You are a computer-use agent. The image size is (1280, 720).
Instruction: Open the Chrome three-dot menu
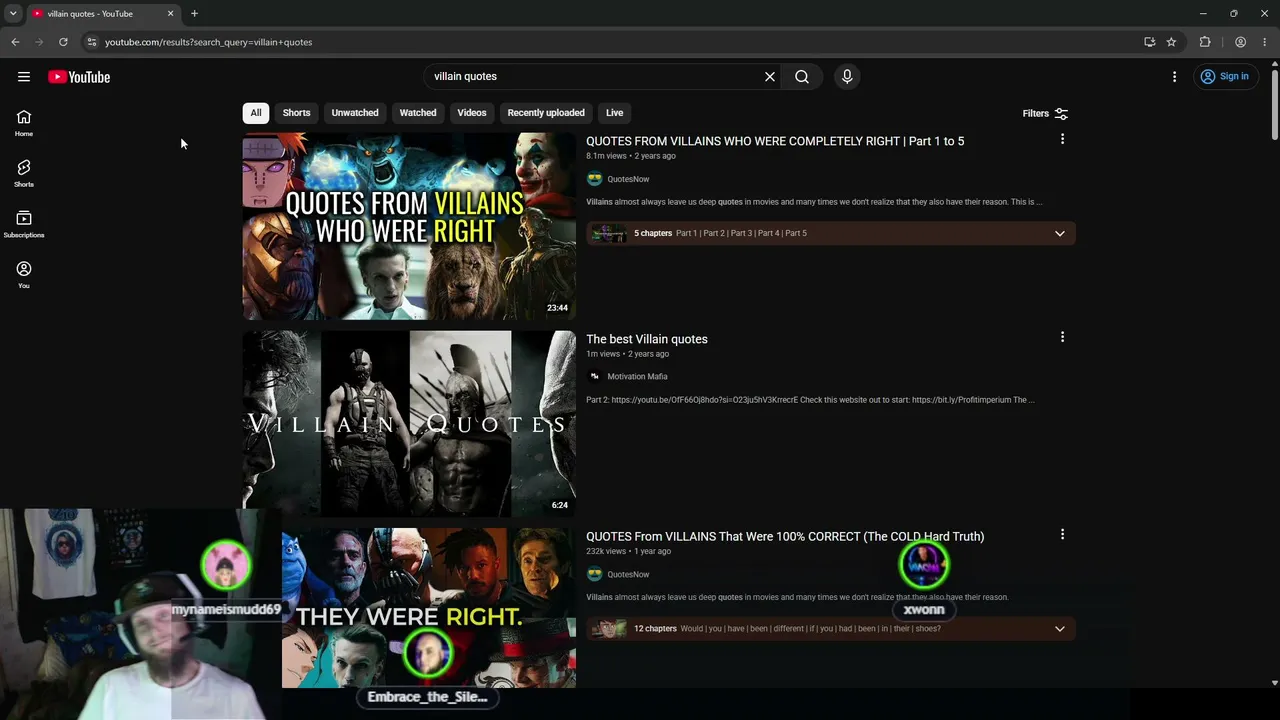[1265, 42]
